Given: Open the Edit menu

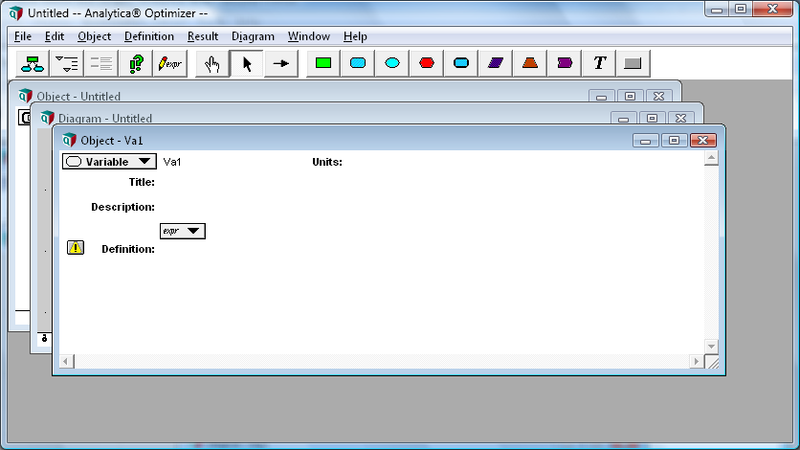Looking at the screenshot, I should [55, 37].
